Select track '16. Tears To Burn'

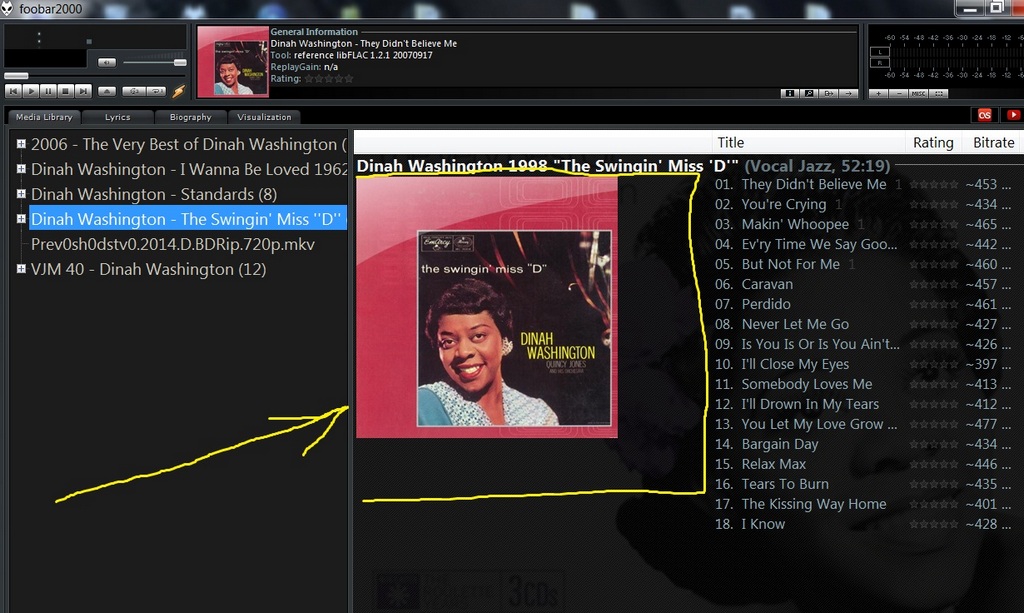point(772,484)
